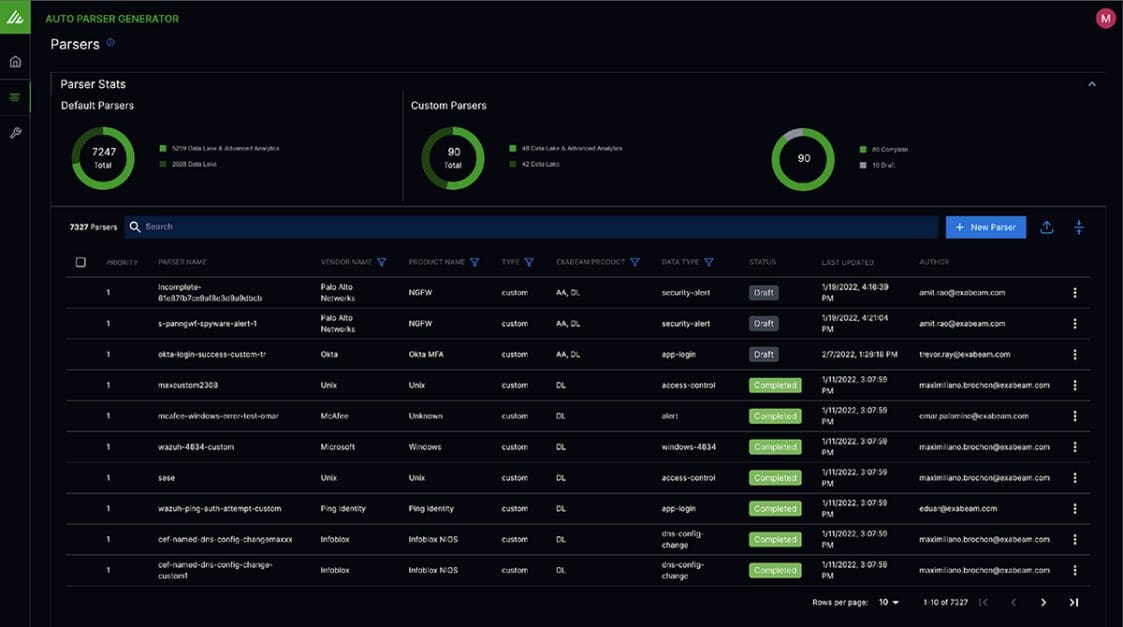Open actions menu for incomplete-81e87fb7 parser row
Image resolution: width=1123 pixels, height=627 pixels.
coord(1074,293)
